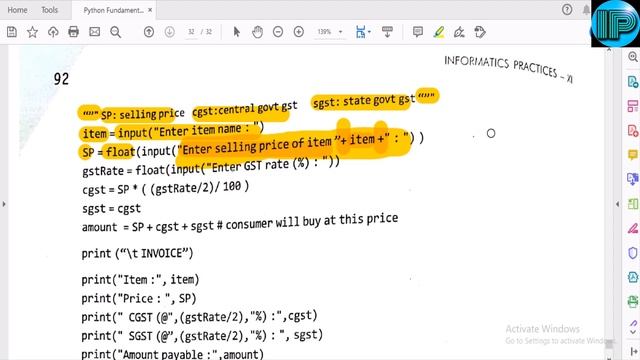Click the line "sgst = cgst"
This screenshot has height=360, width=640.
click(x=111, y=209)
